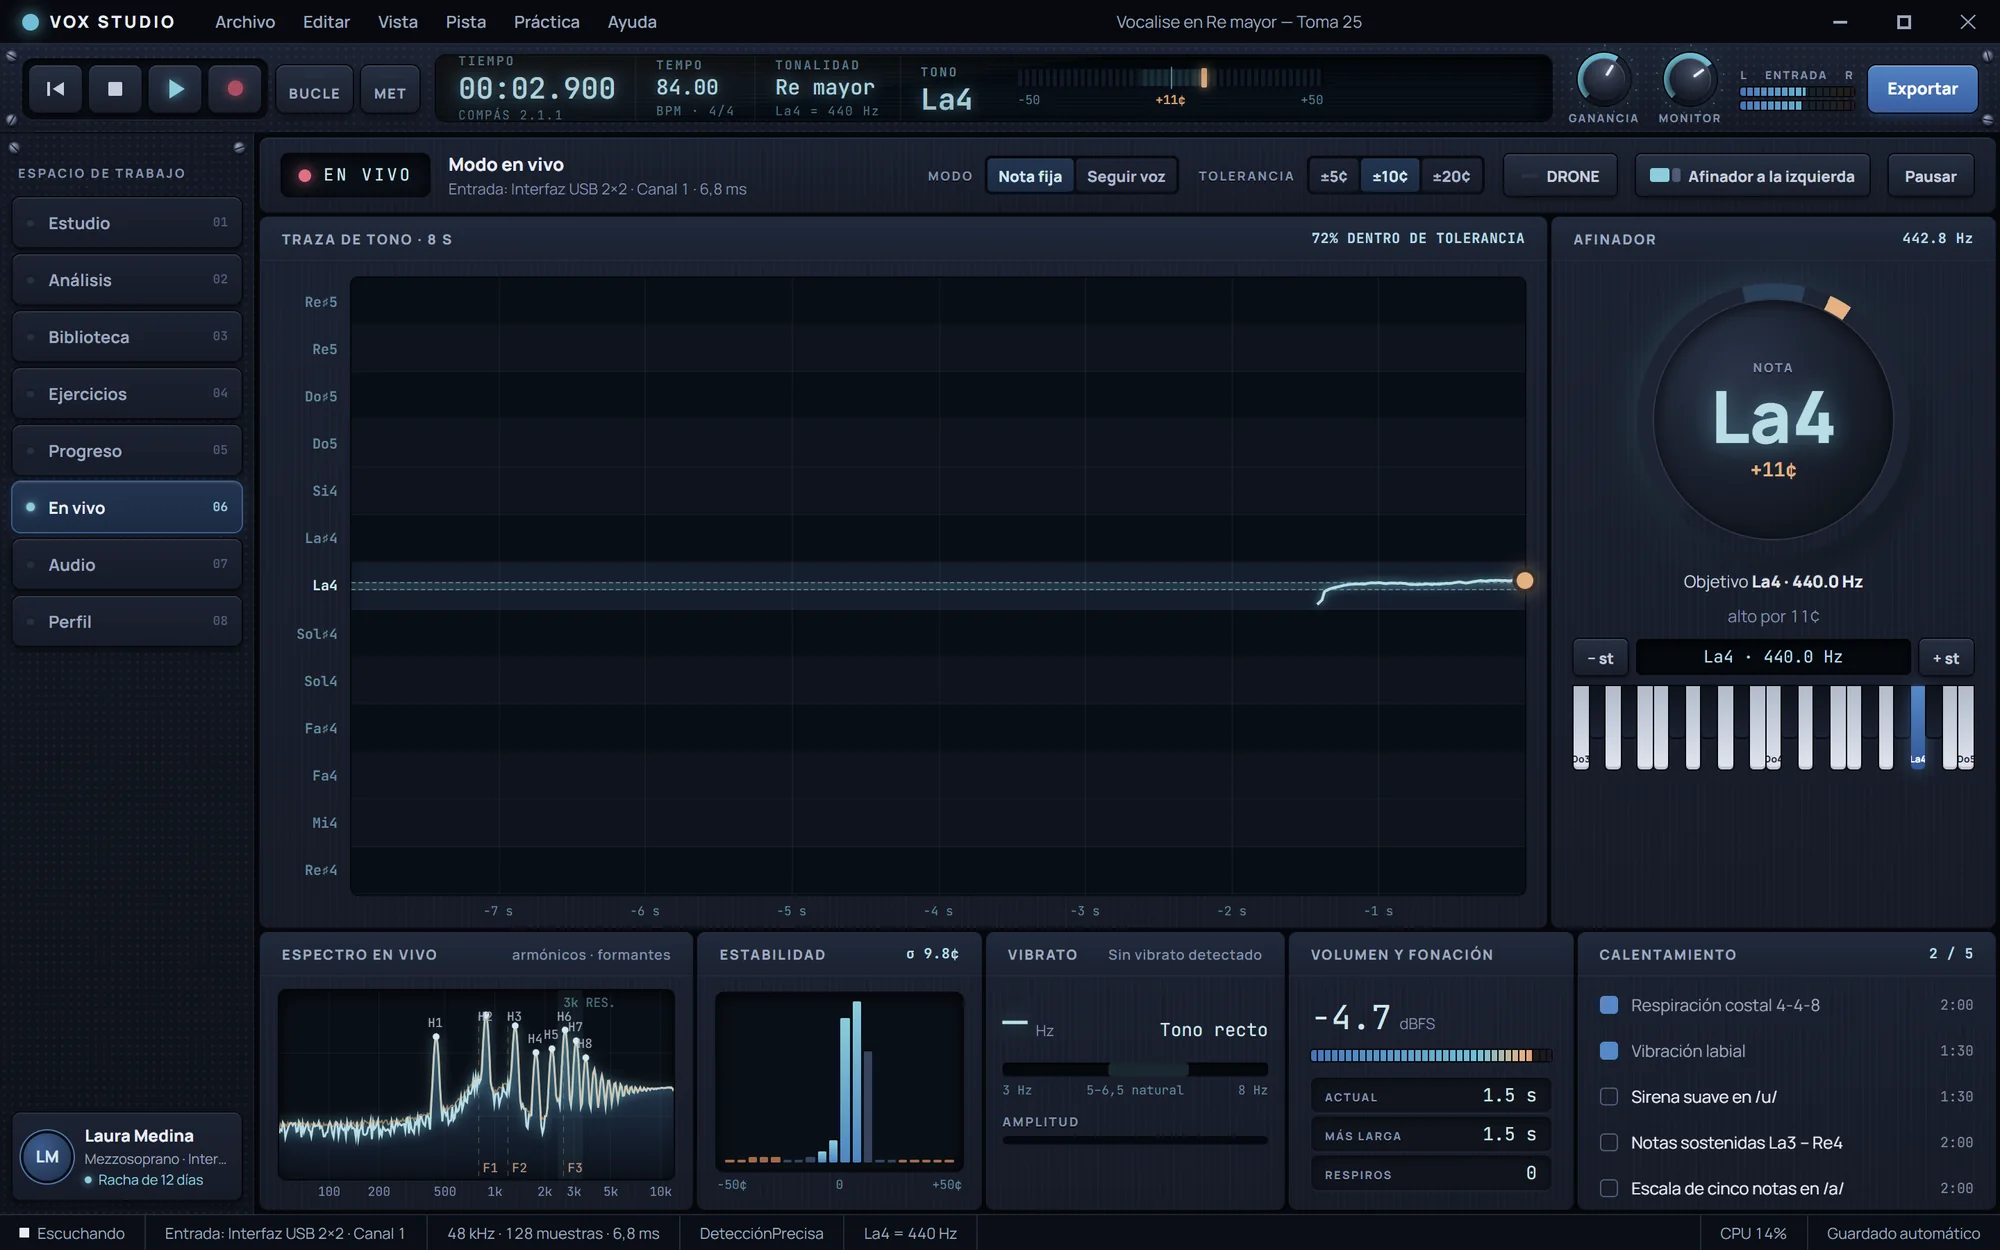Start playback with the play button
Screen dimensions: 2000x1250
(x=175, y=89)
